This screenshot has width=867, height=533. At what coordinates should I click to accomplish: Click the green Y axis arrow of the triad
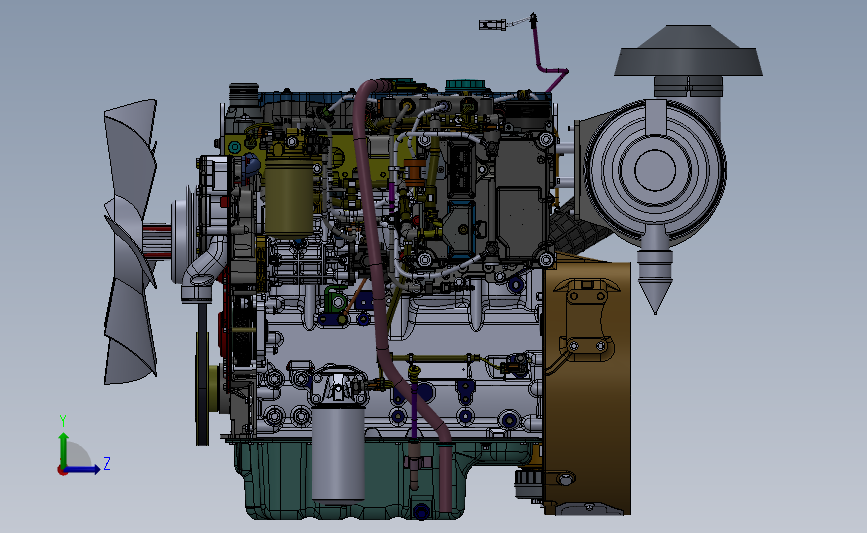[x=64, y=448]
